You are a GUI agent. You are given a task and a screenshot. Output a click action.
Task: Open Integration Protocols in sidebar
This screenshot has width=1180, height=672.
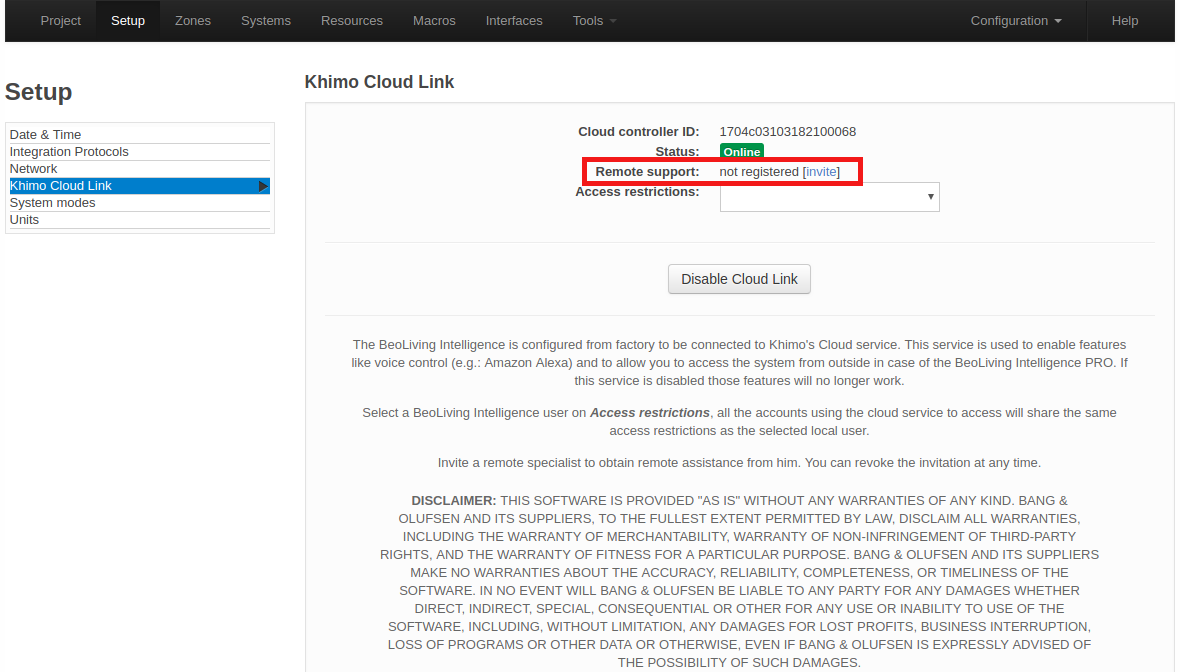coord(69,152)
